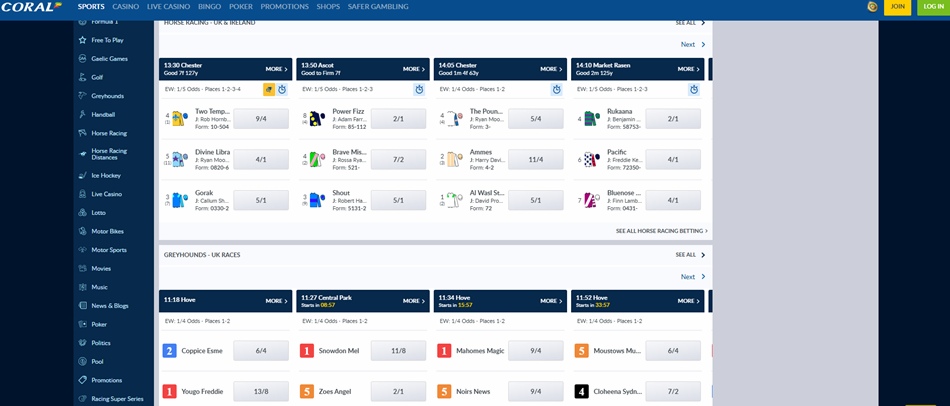Click the Politics sidebar icon
Image resolution: width=950 pixels, height=406 pixels.
click(x=82, y=343)
